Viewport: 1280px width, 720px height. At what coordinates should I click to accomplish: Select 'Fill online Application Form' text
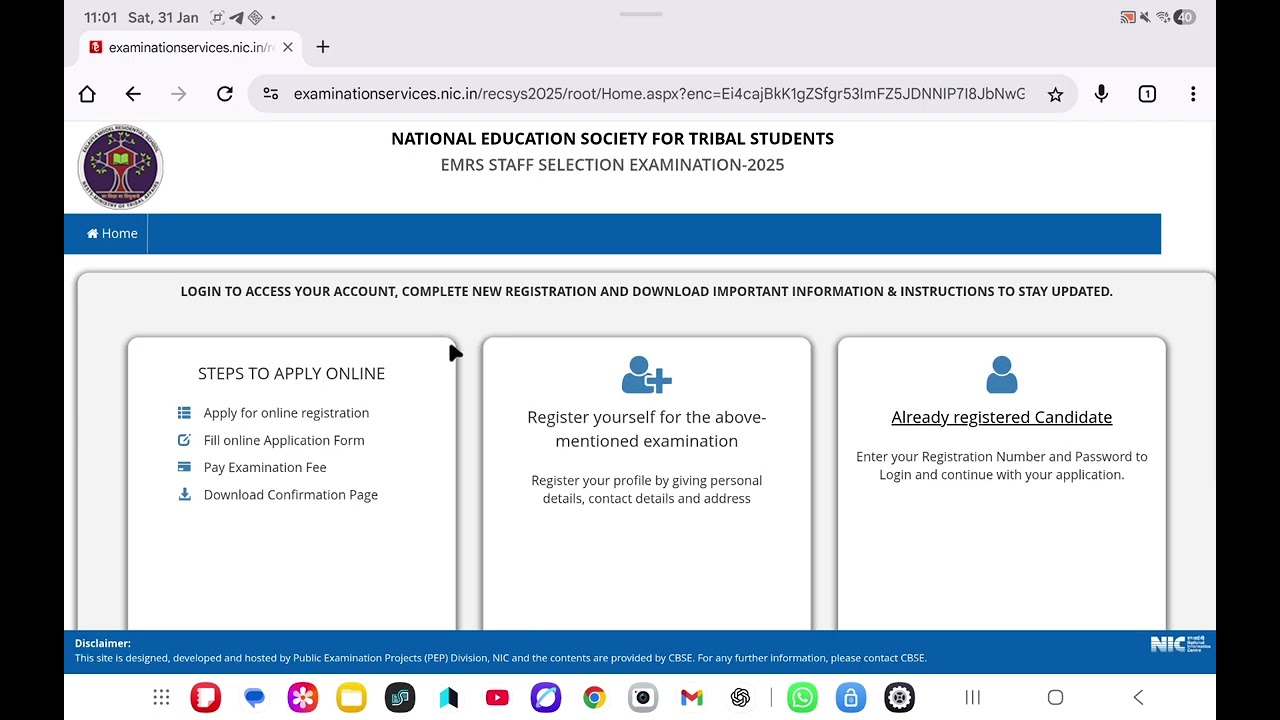pyautogui.click(x=284, y=440)
